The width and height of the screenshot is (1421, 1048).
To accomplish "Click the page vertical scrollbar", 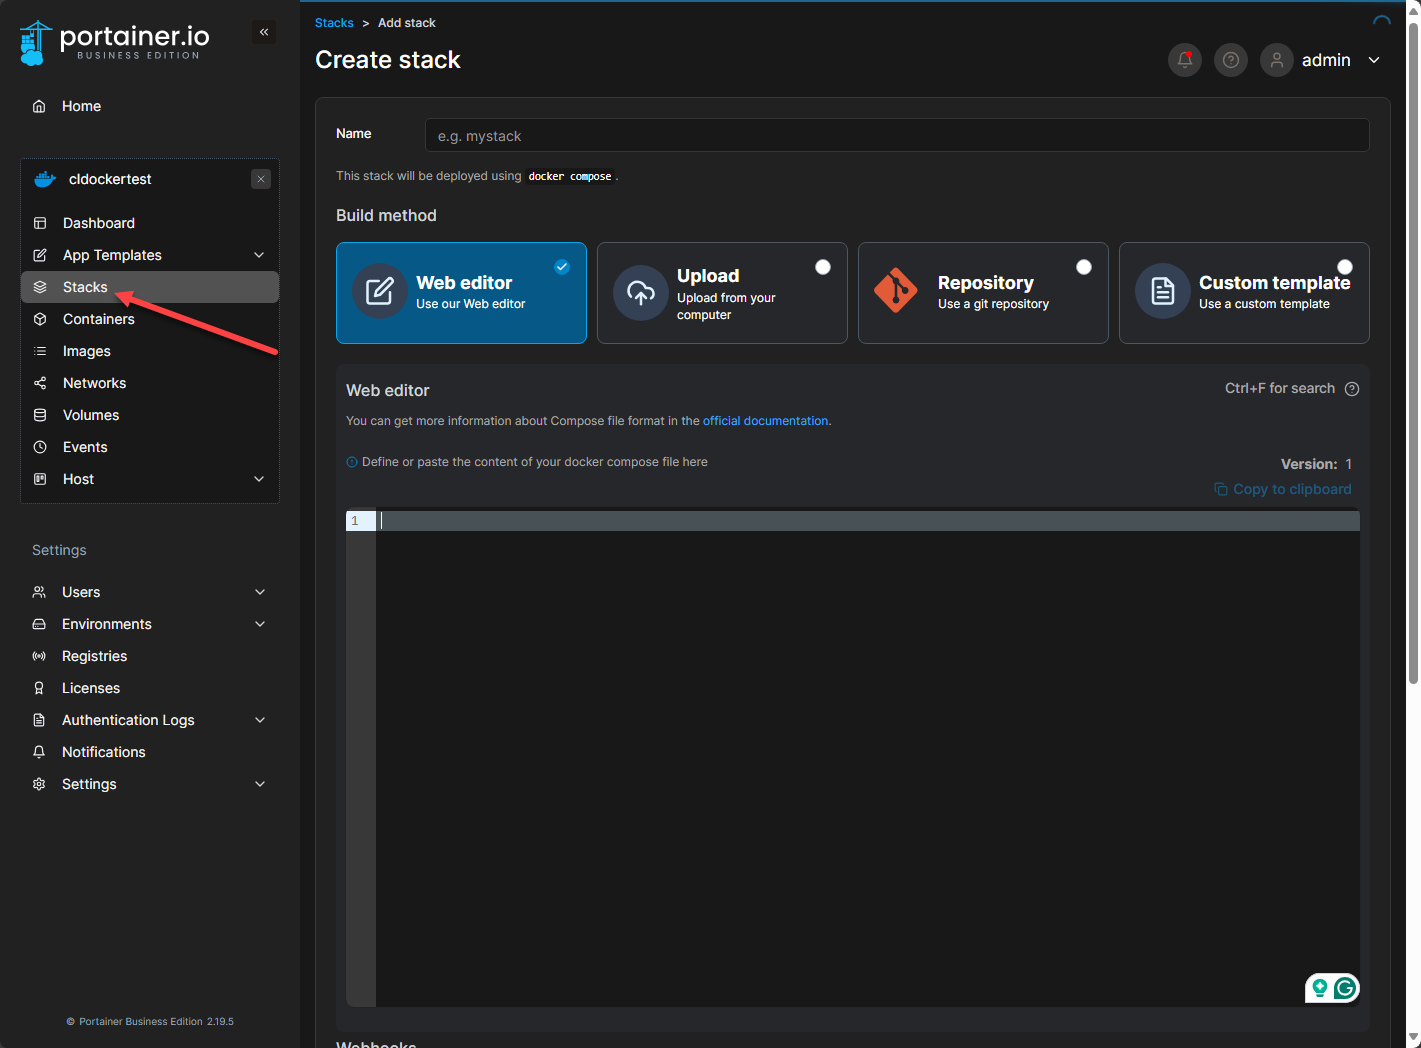I will click(x=1413, y=350).
